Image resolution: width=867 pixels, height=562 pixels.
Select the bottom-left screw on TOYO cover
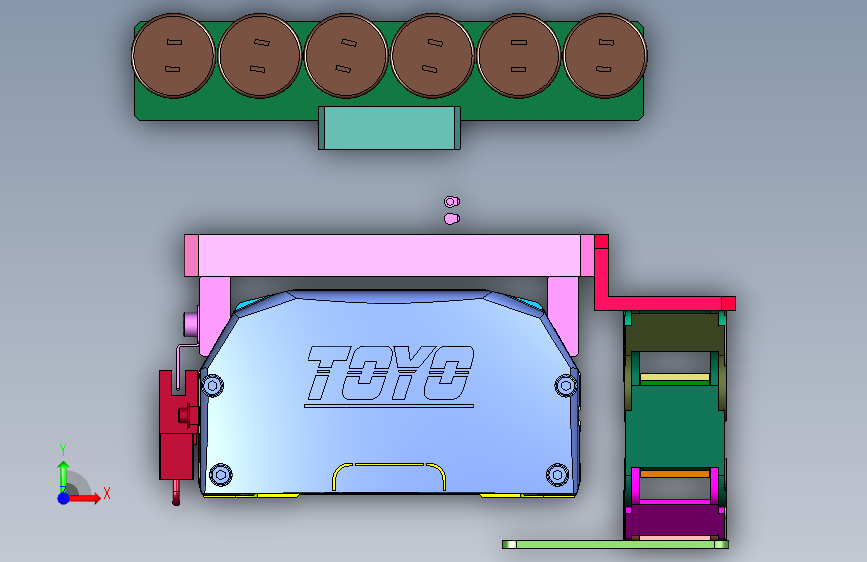coord(221,474)
